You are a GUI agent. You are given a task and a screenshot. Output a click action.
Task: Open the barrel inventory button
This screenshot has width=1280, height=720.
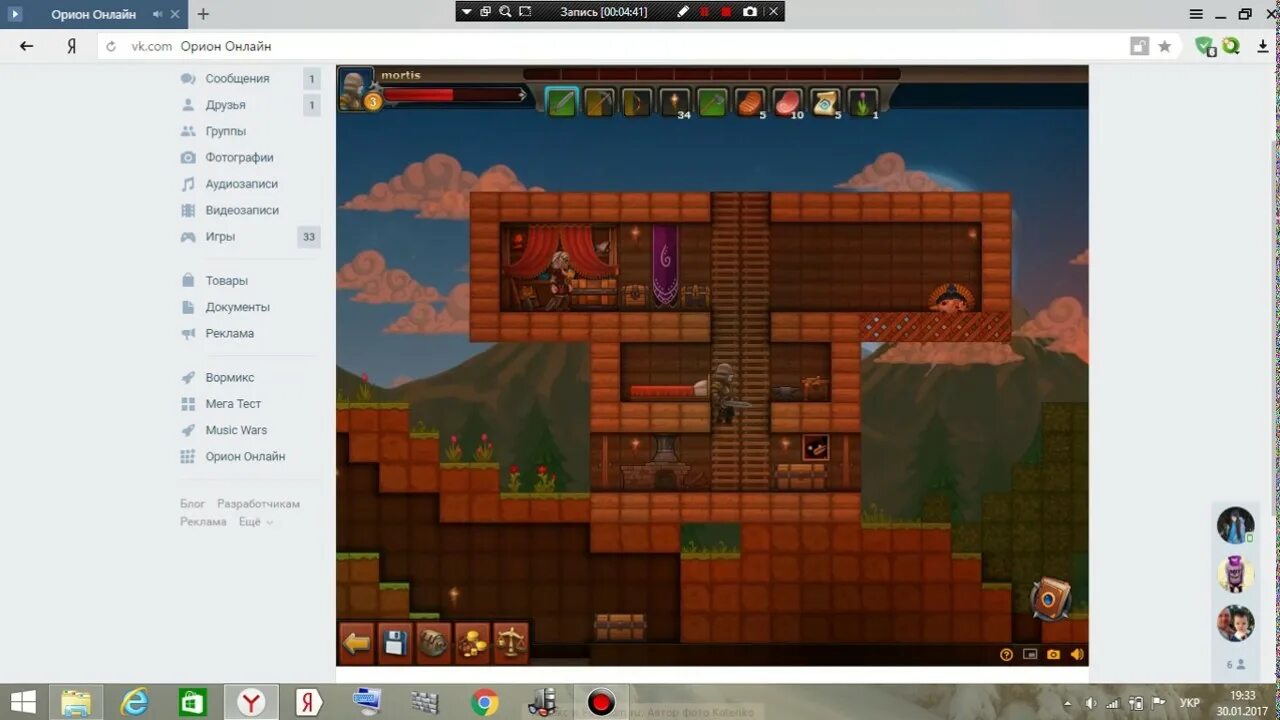[x=433, y=643]
